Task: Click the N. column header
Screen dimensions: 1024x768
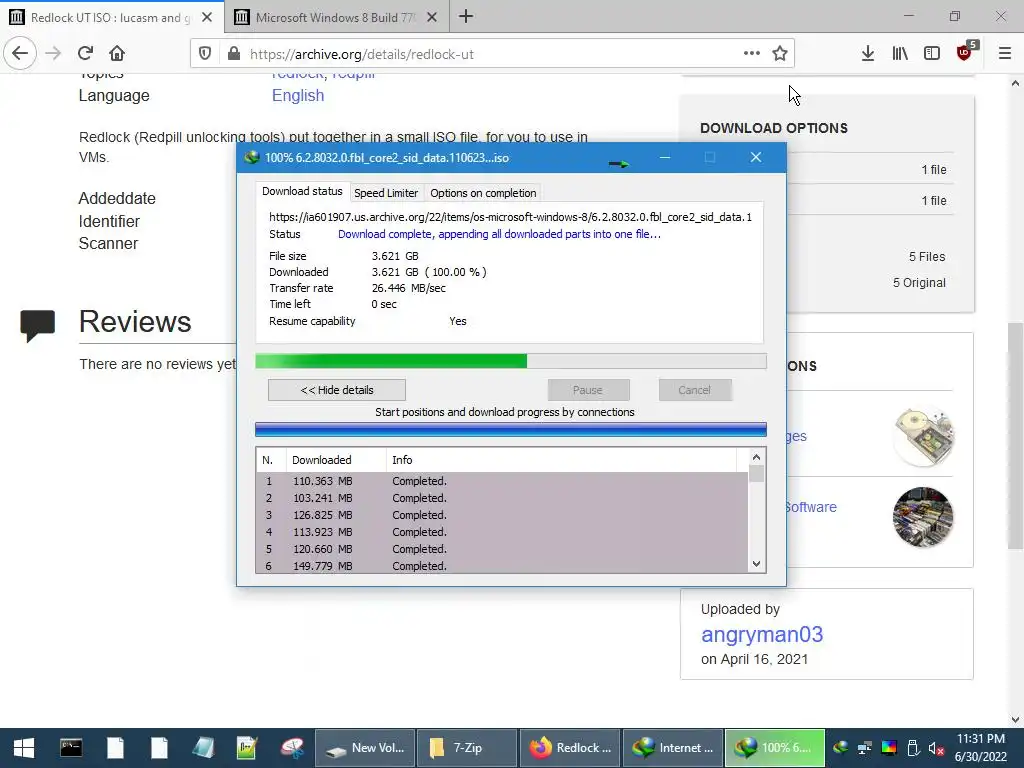Action: (x=271, y=460)
